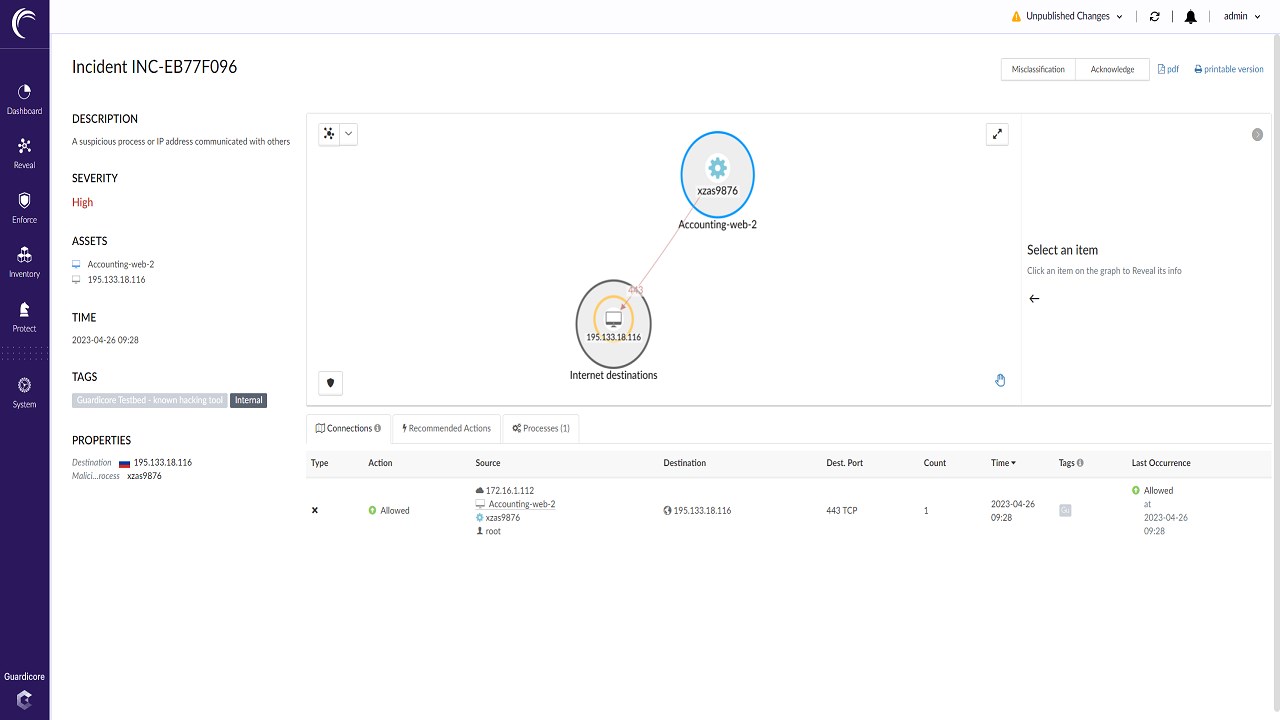Open 195.133.18.116 asset link
Image resolution: width=1280 pixels, height=720 pixels.
(x=116, y=280)
